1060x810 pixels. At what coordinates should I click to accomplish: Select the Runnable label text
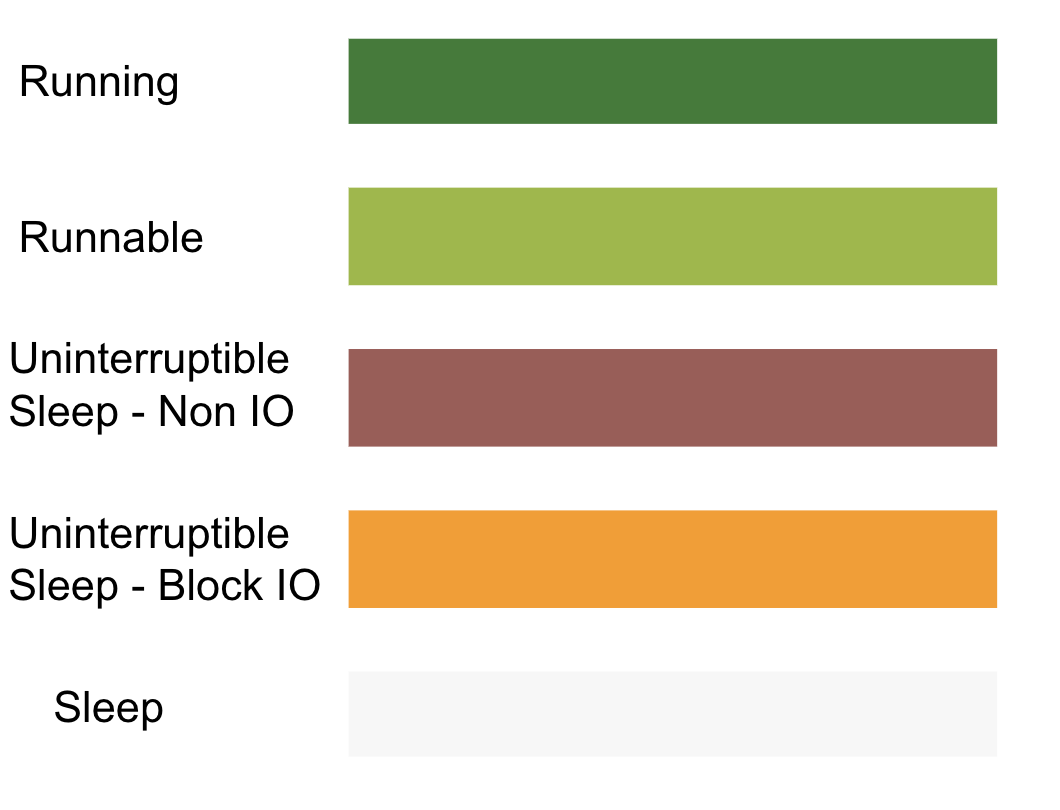pos(111,239)
